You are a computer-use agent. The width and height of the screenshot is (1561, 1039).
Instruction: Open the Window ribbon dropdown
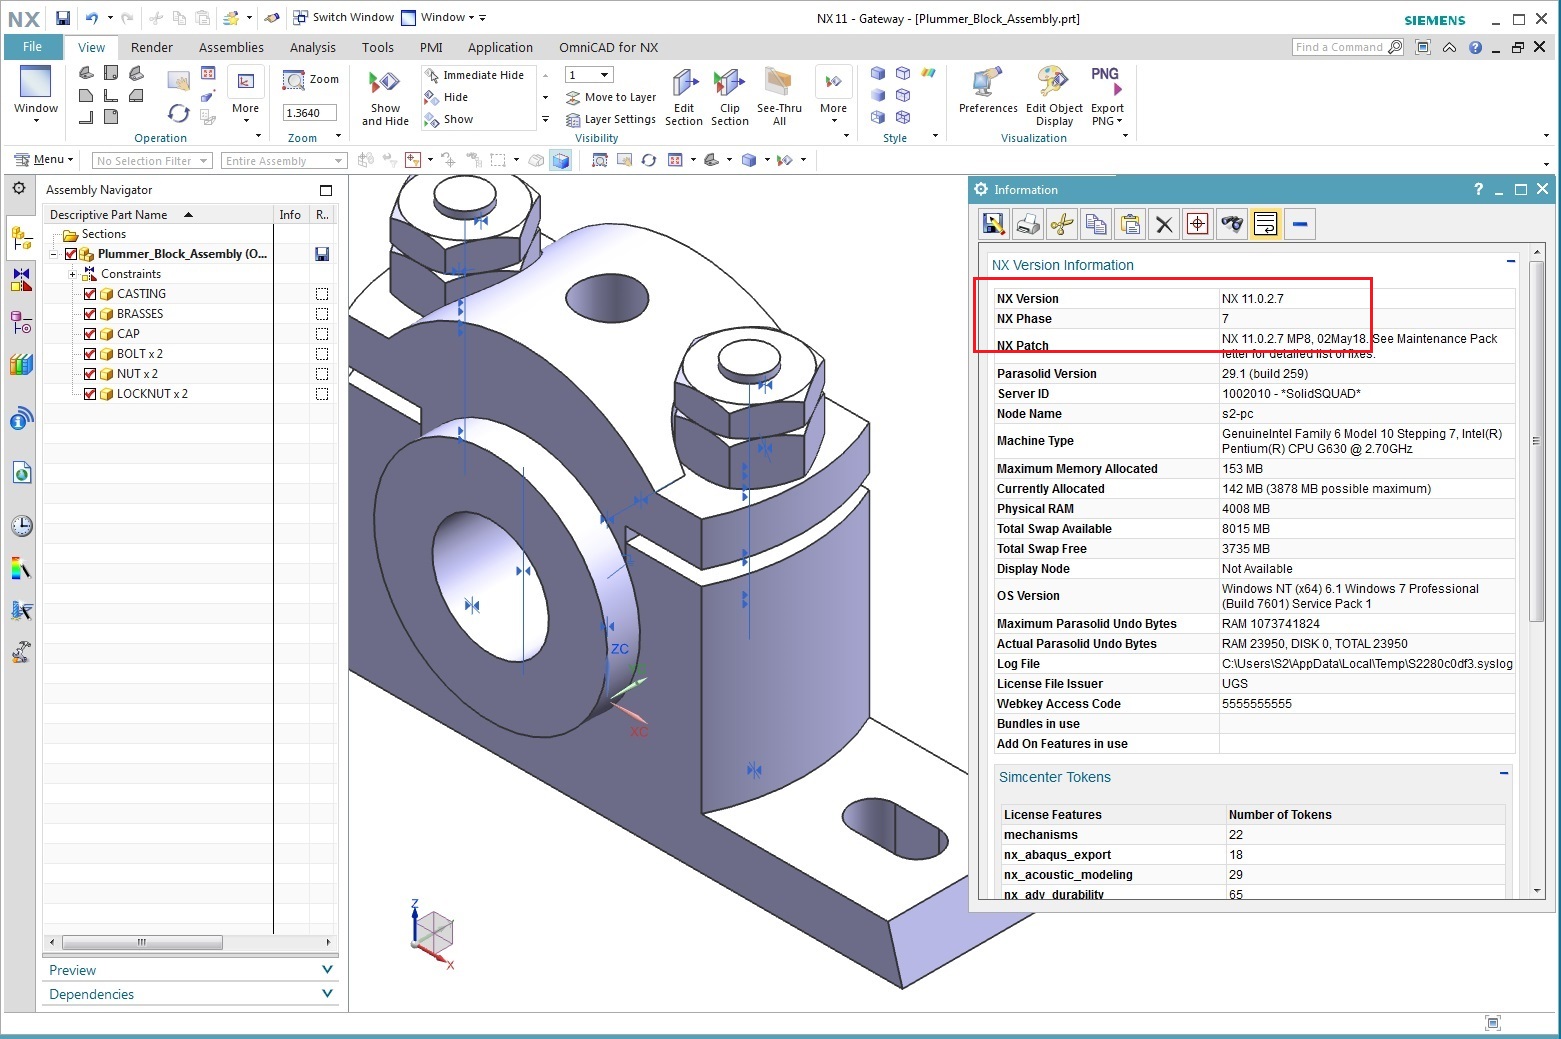point(36,95)
